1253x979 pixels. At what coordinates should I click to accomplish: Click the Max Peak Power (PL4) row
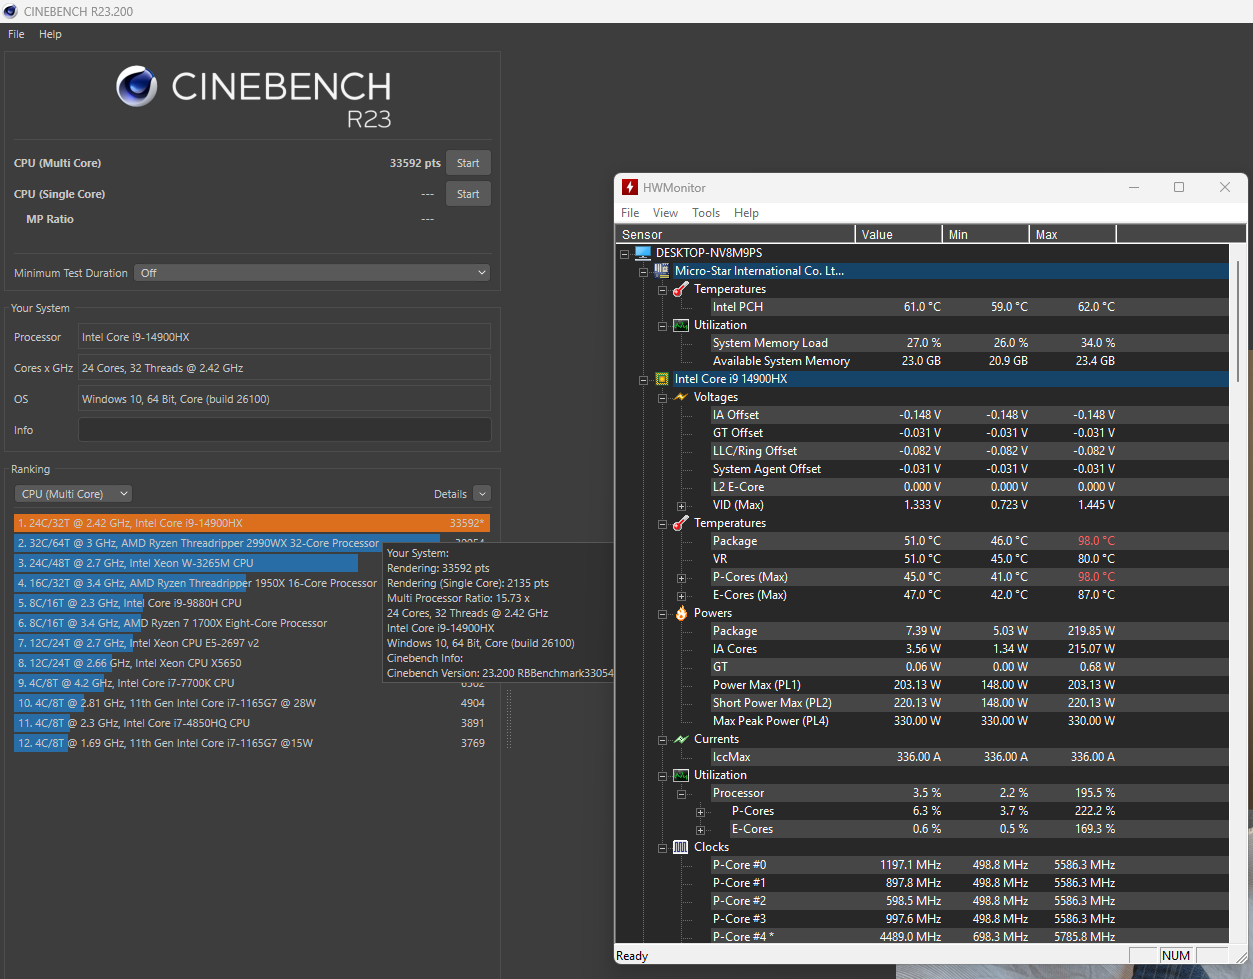point(970,721)
